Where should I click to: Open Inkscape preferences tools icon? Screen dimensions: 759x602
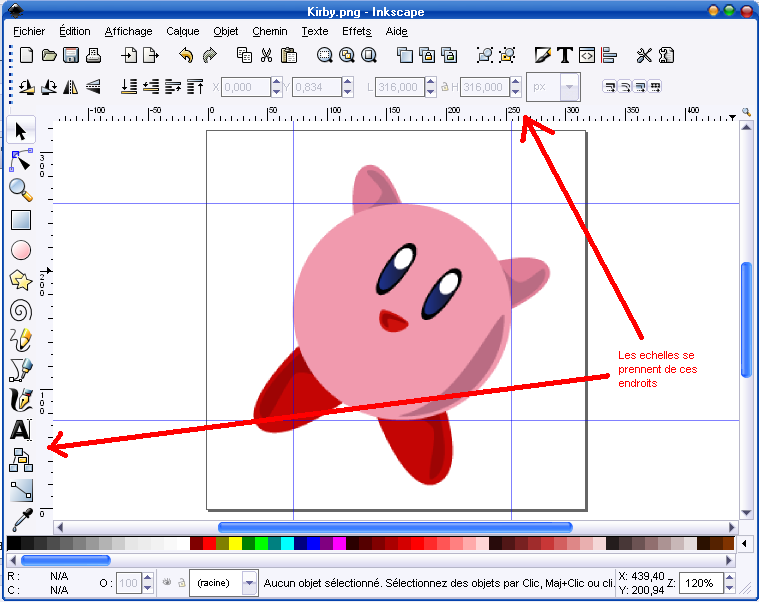tap(644, 55)
